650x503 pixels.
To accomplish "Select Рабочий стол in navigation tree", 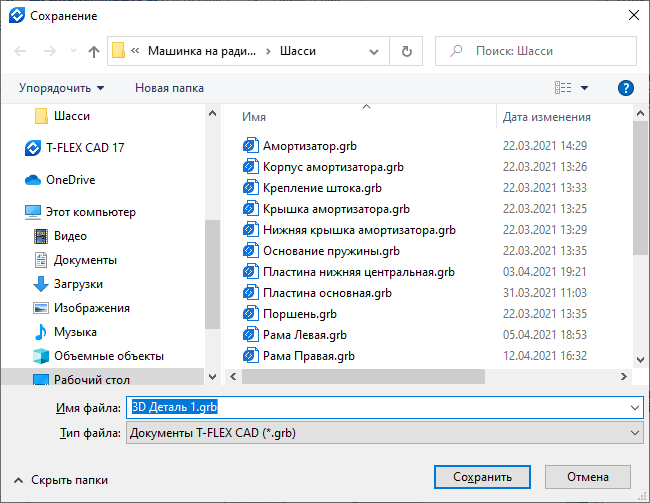I will (x=90, y=380).
